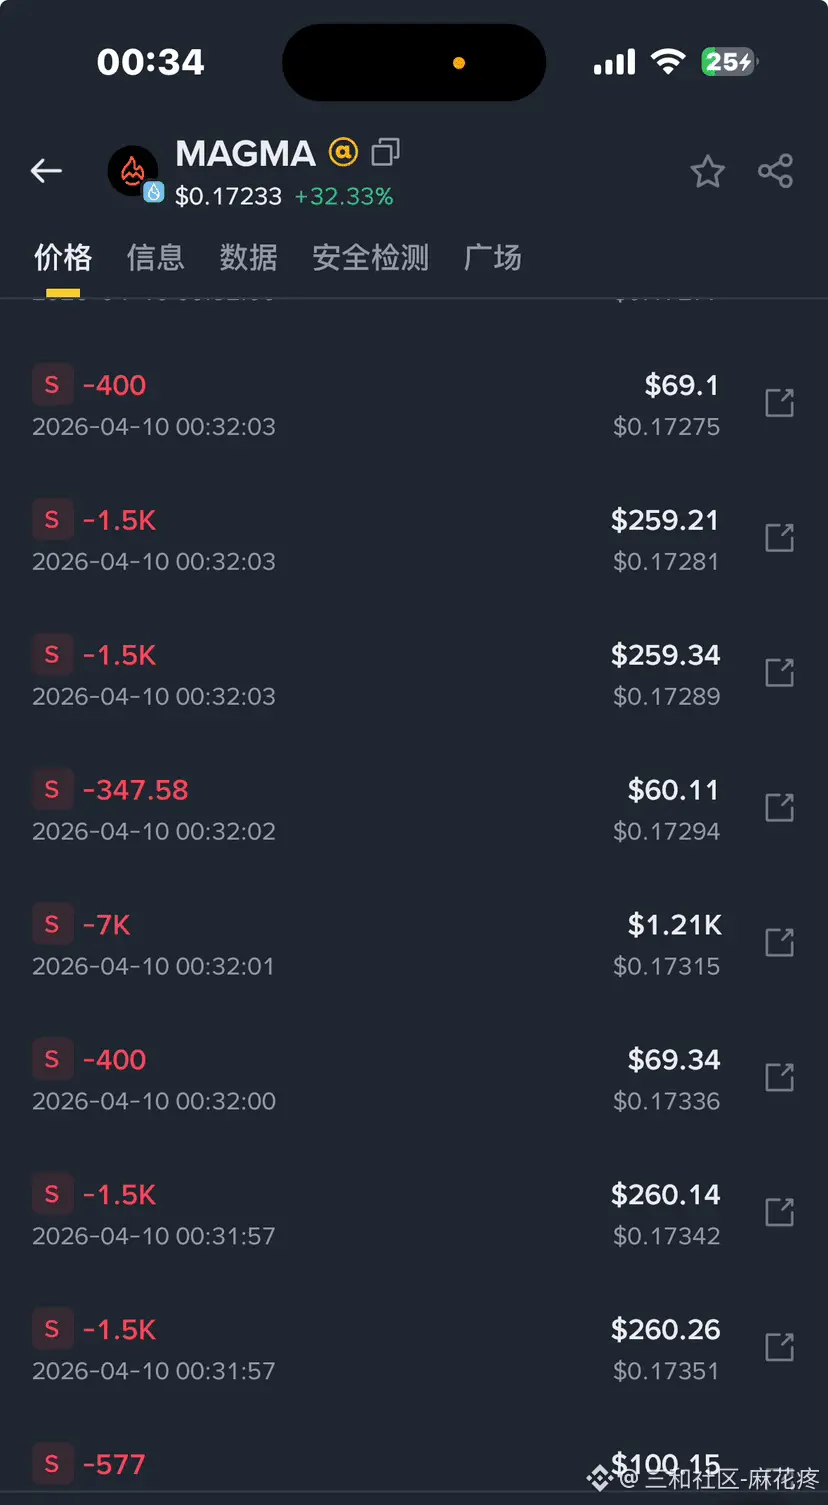Screen dimensions: 828x1505
Task: Tap the share icon
Action: click(775, 171)
